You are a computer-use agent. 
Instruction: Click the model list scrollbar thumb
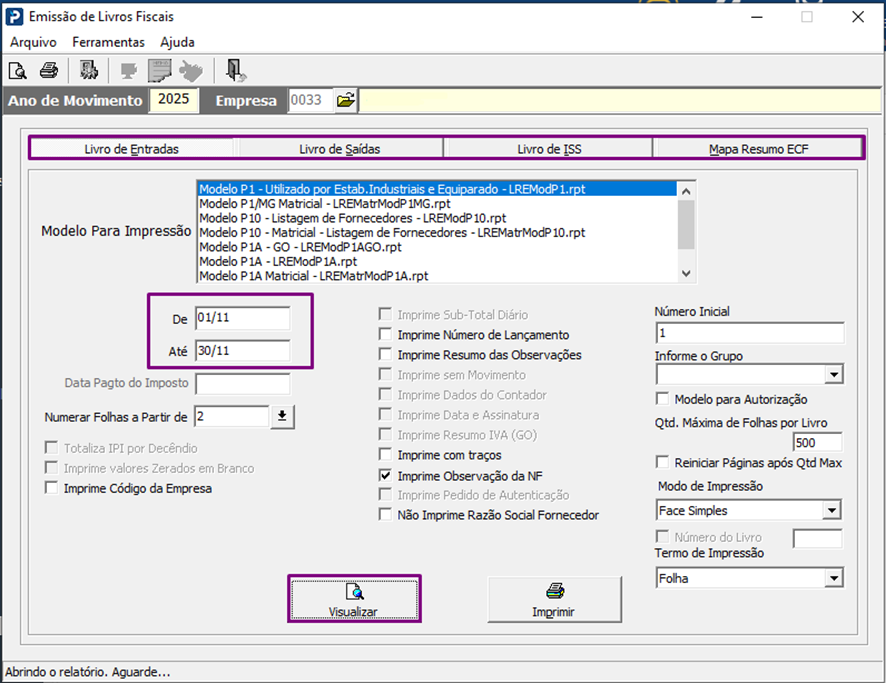coord(686,224)
